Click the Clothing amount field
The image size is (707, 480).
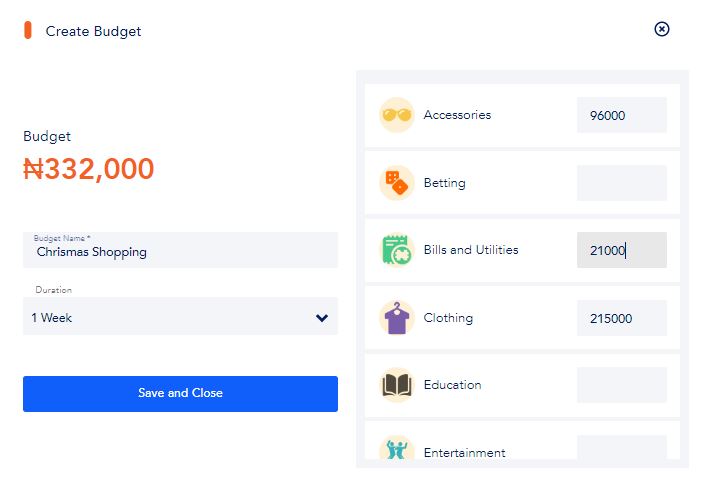(621, 318)
